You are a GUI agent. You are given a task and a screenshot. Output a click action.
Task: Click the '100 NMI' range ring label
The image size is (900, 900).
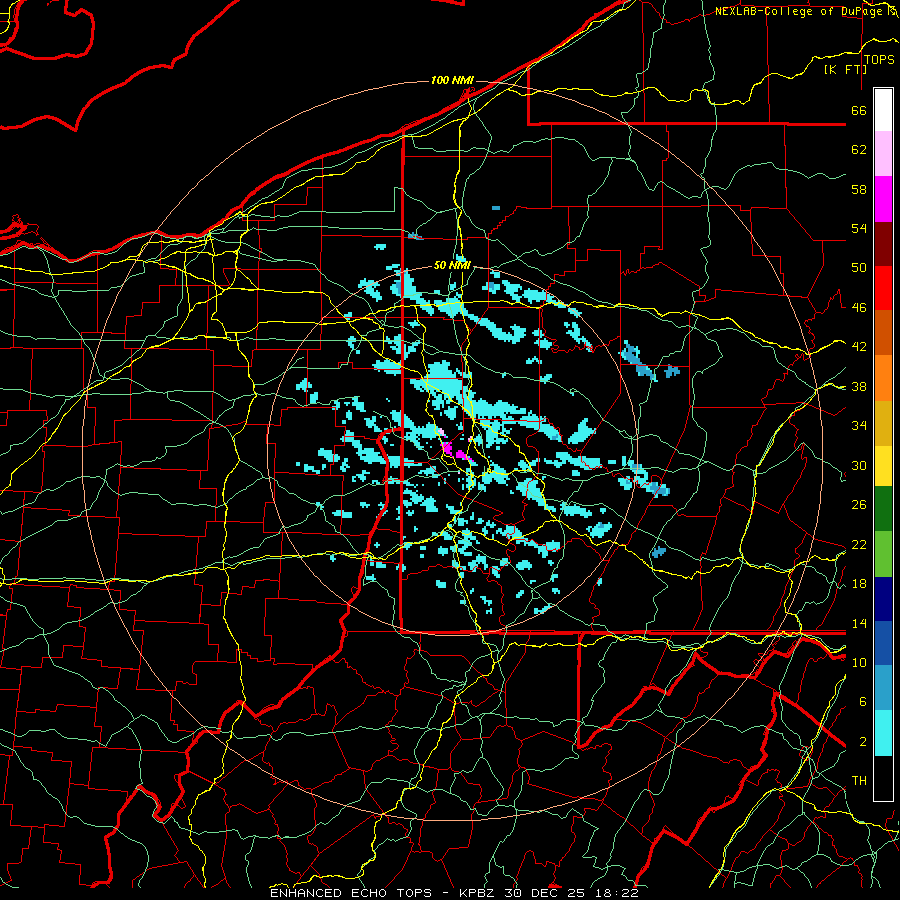[x=452, y=80]
